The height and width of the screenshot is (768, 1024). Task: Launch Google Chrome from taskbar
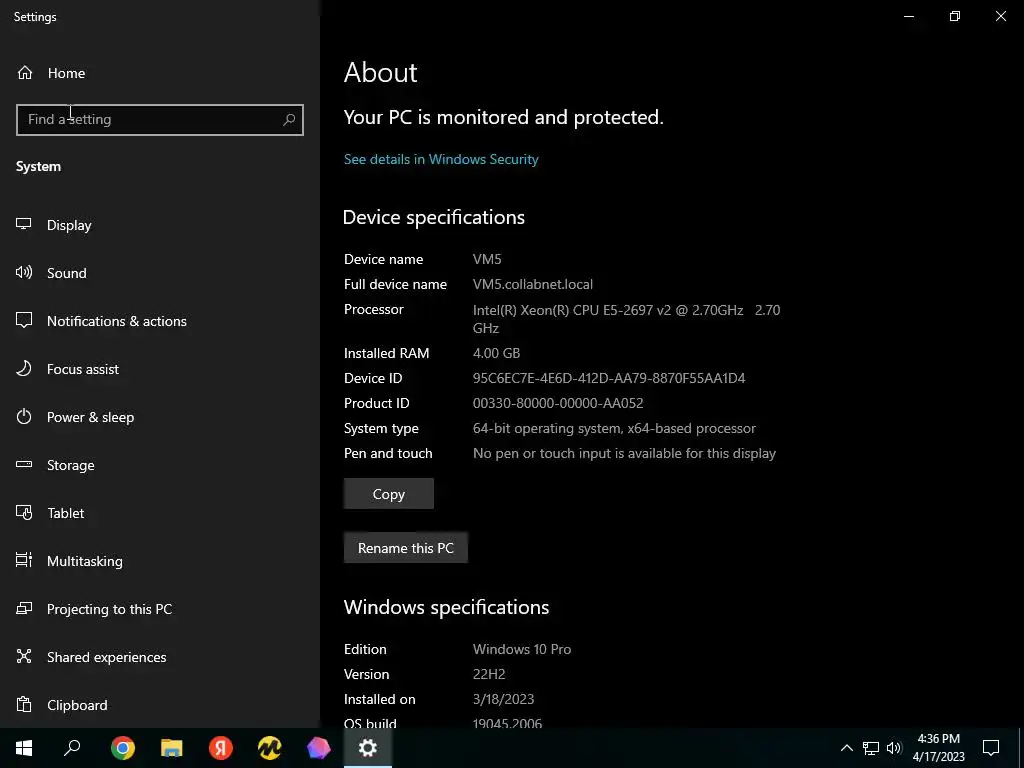pos(123,748)
